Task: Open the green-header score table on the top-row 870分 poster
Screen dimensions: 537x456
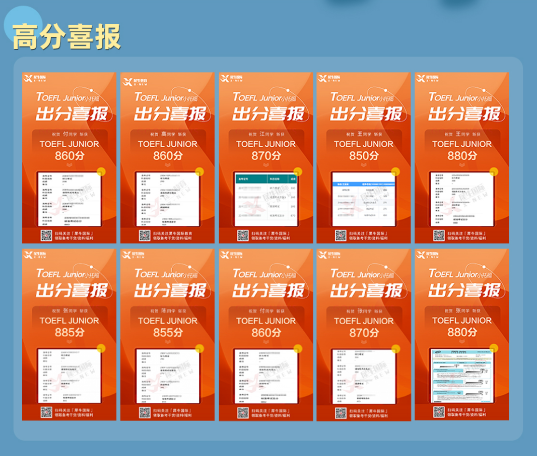Action: coord(266,199)
